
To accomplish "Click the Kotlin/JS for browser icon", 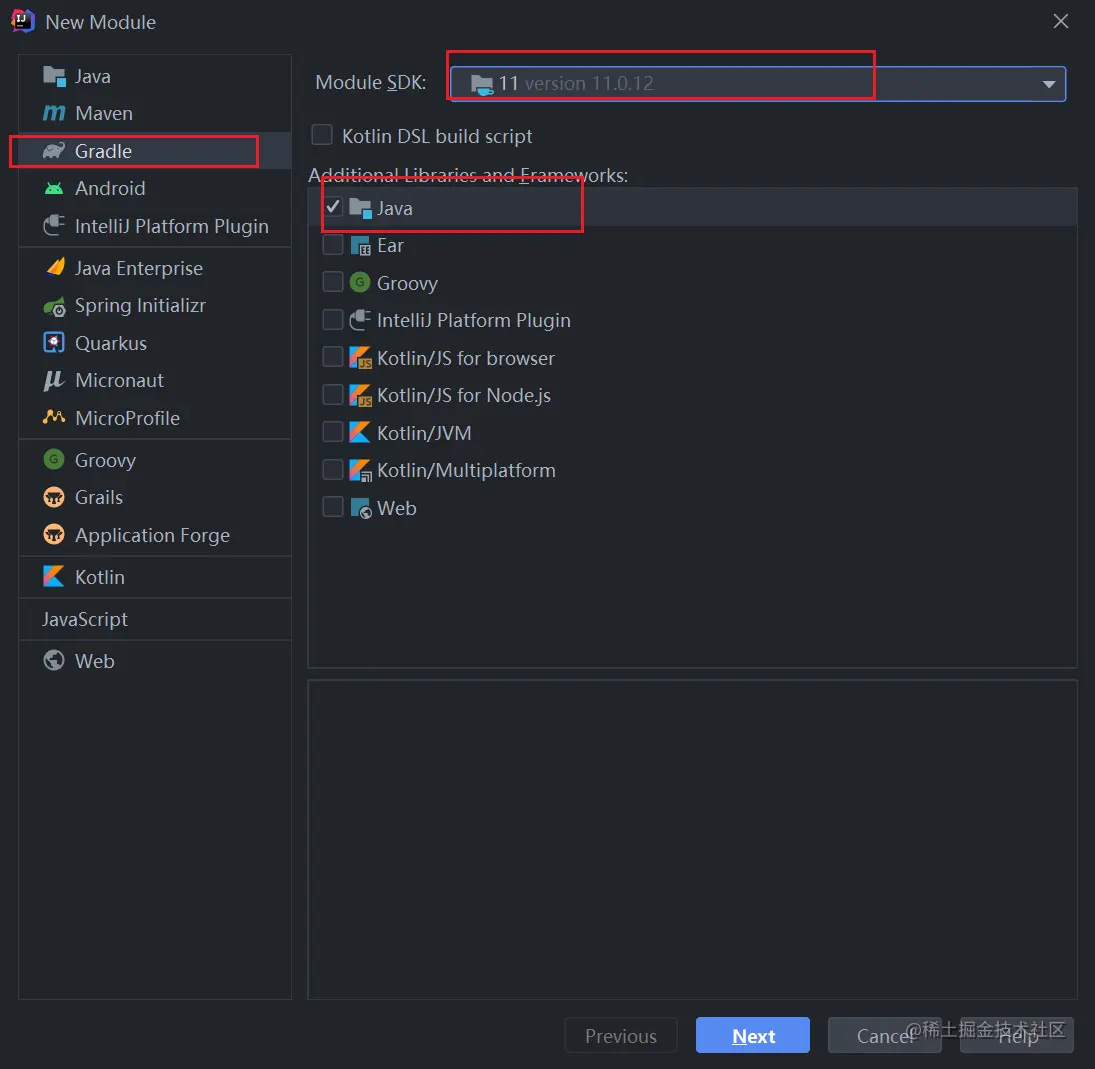I will click(360, 357).
